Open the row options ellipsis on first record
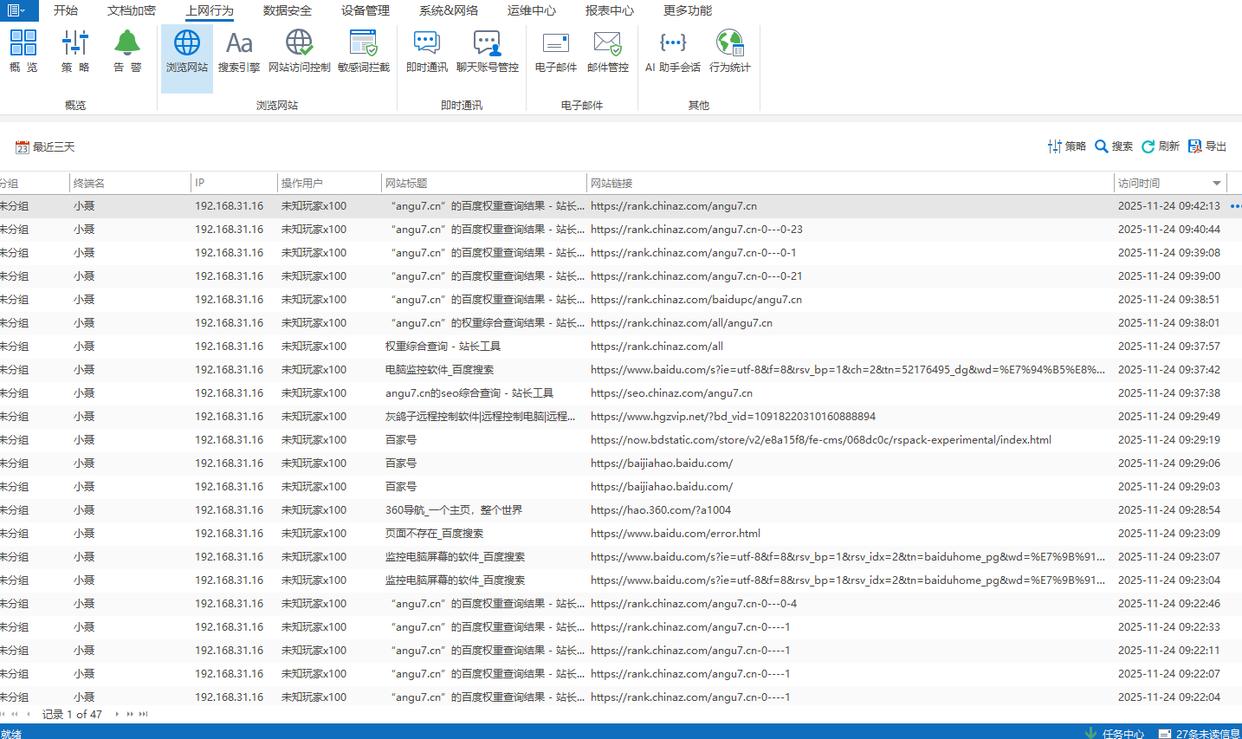The height and width of the screenshot is (739, 1242). [1234, 206]
